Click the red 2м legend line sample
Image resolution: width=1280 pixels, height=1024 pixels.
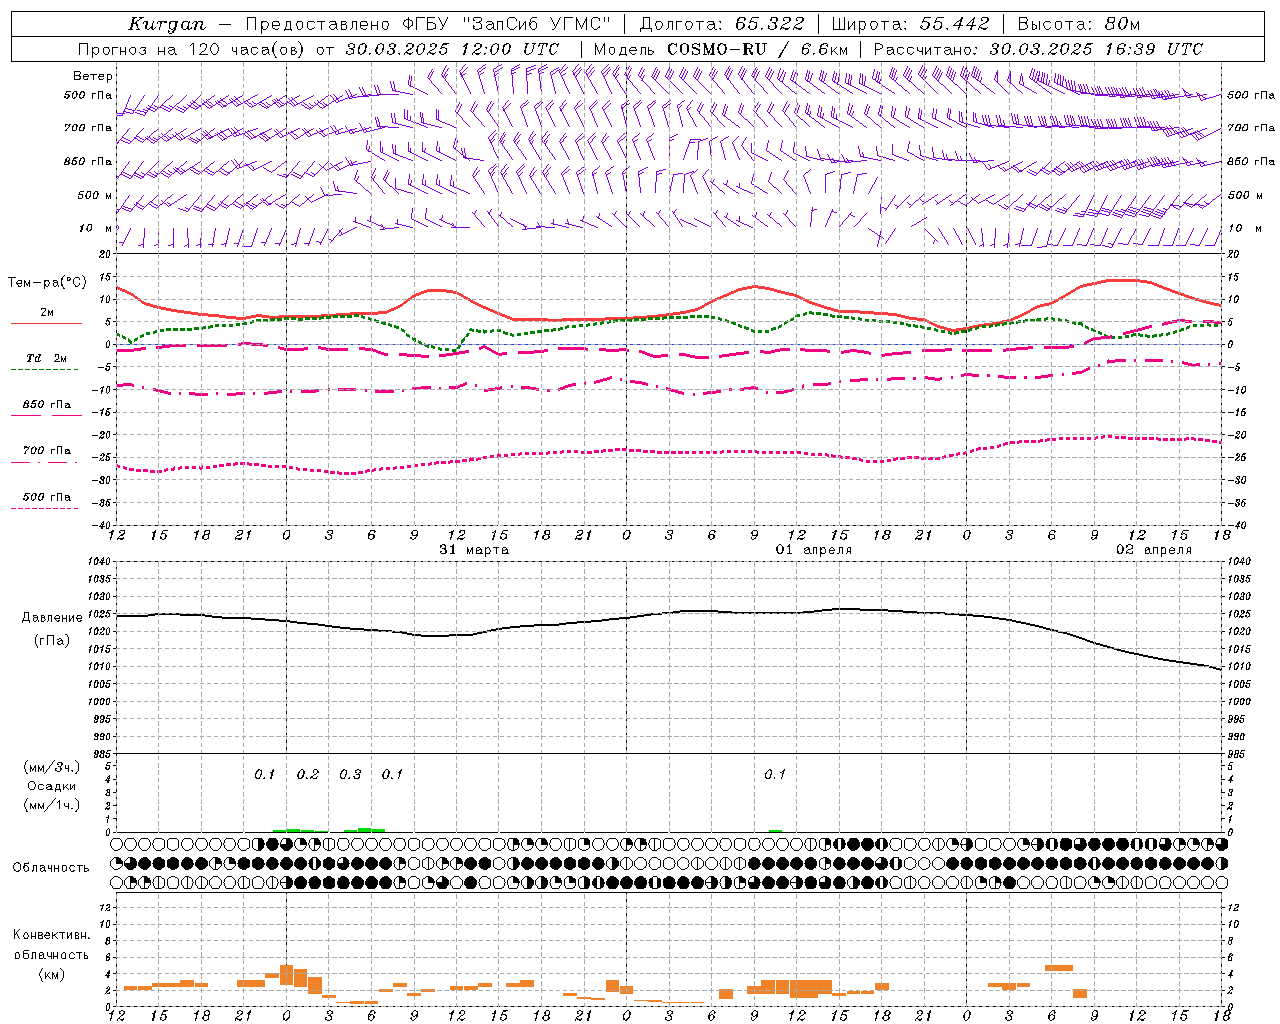point(46,323)
